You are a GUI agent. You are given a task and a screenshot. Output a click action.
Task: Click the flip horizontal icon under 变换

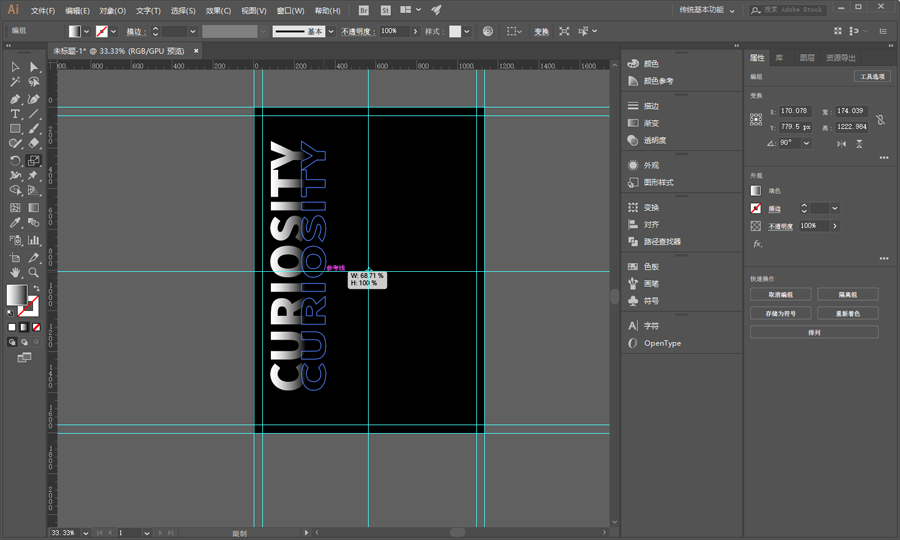pyautogui.click(x=840, y=143)
